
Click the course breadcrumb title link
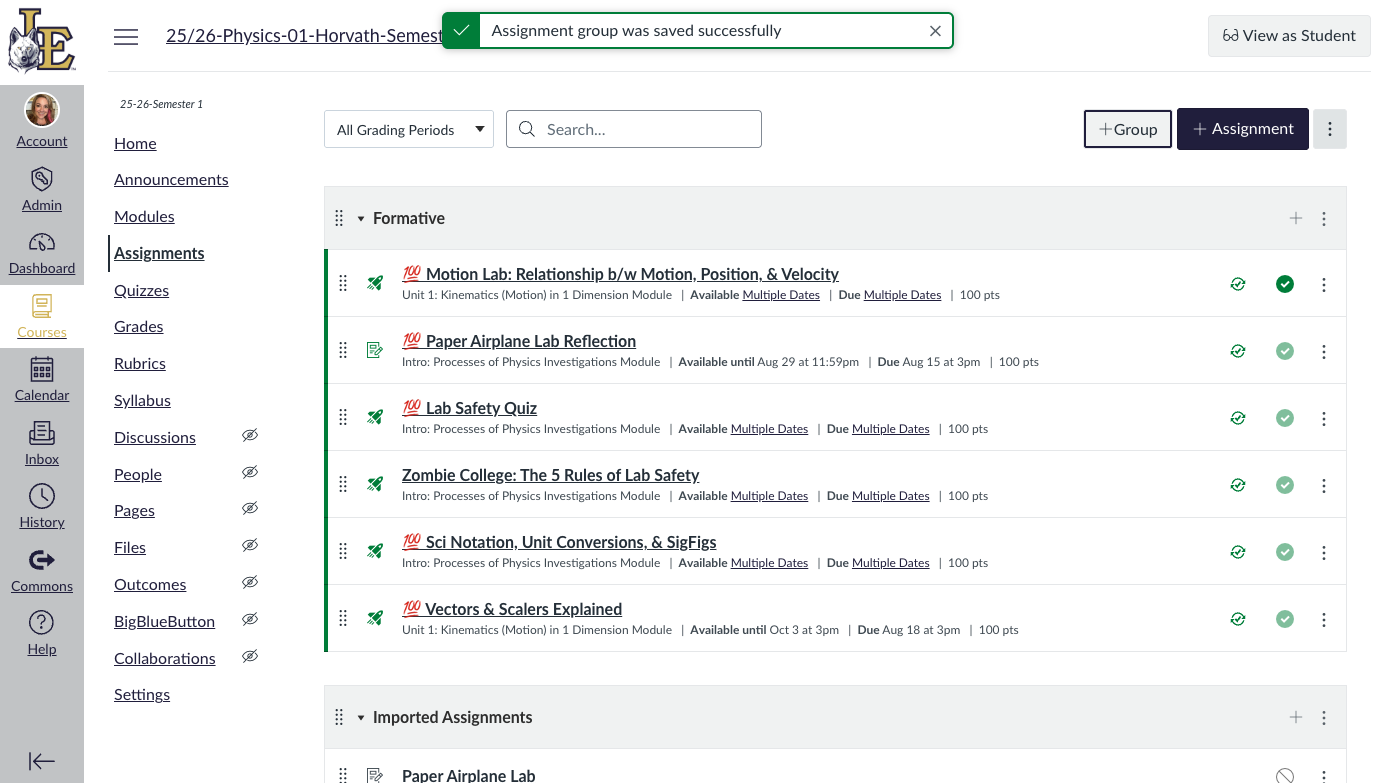tap(304, 36)
